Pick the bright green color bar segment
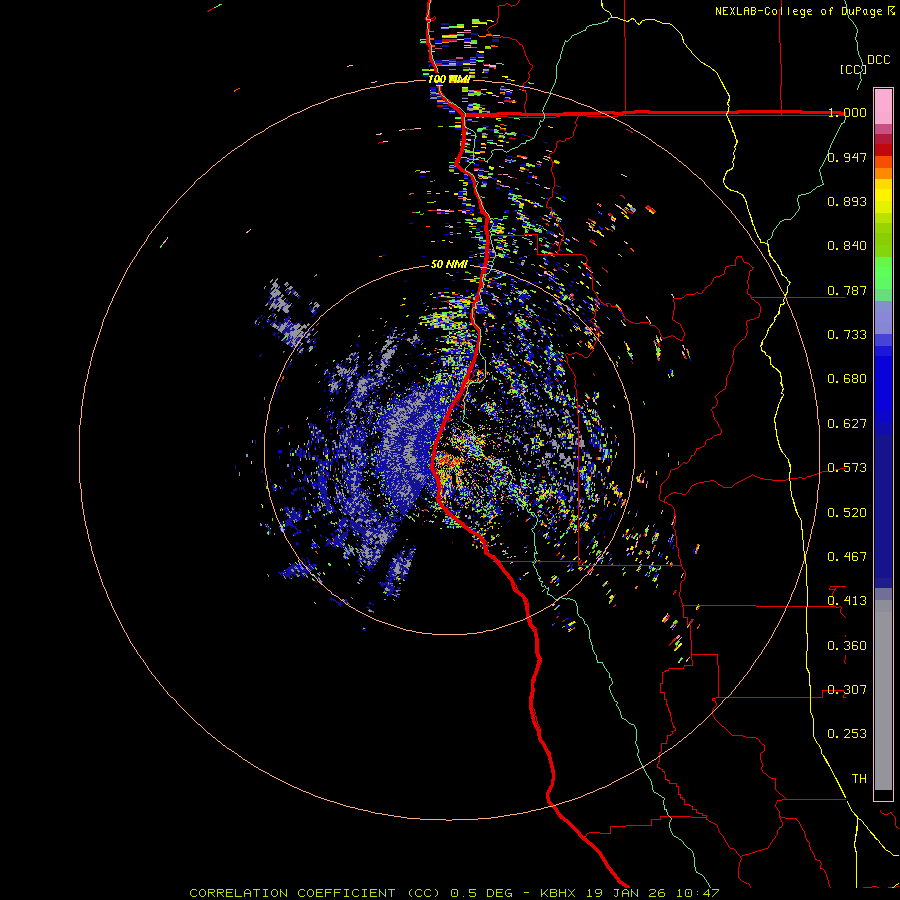This screenshot has height=900, width=900. pos(883,273)
